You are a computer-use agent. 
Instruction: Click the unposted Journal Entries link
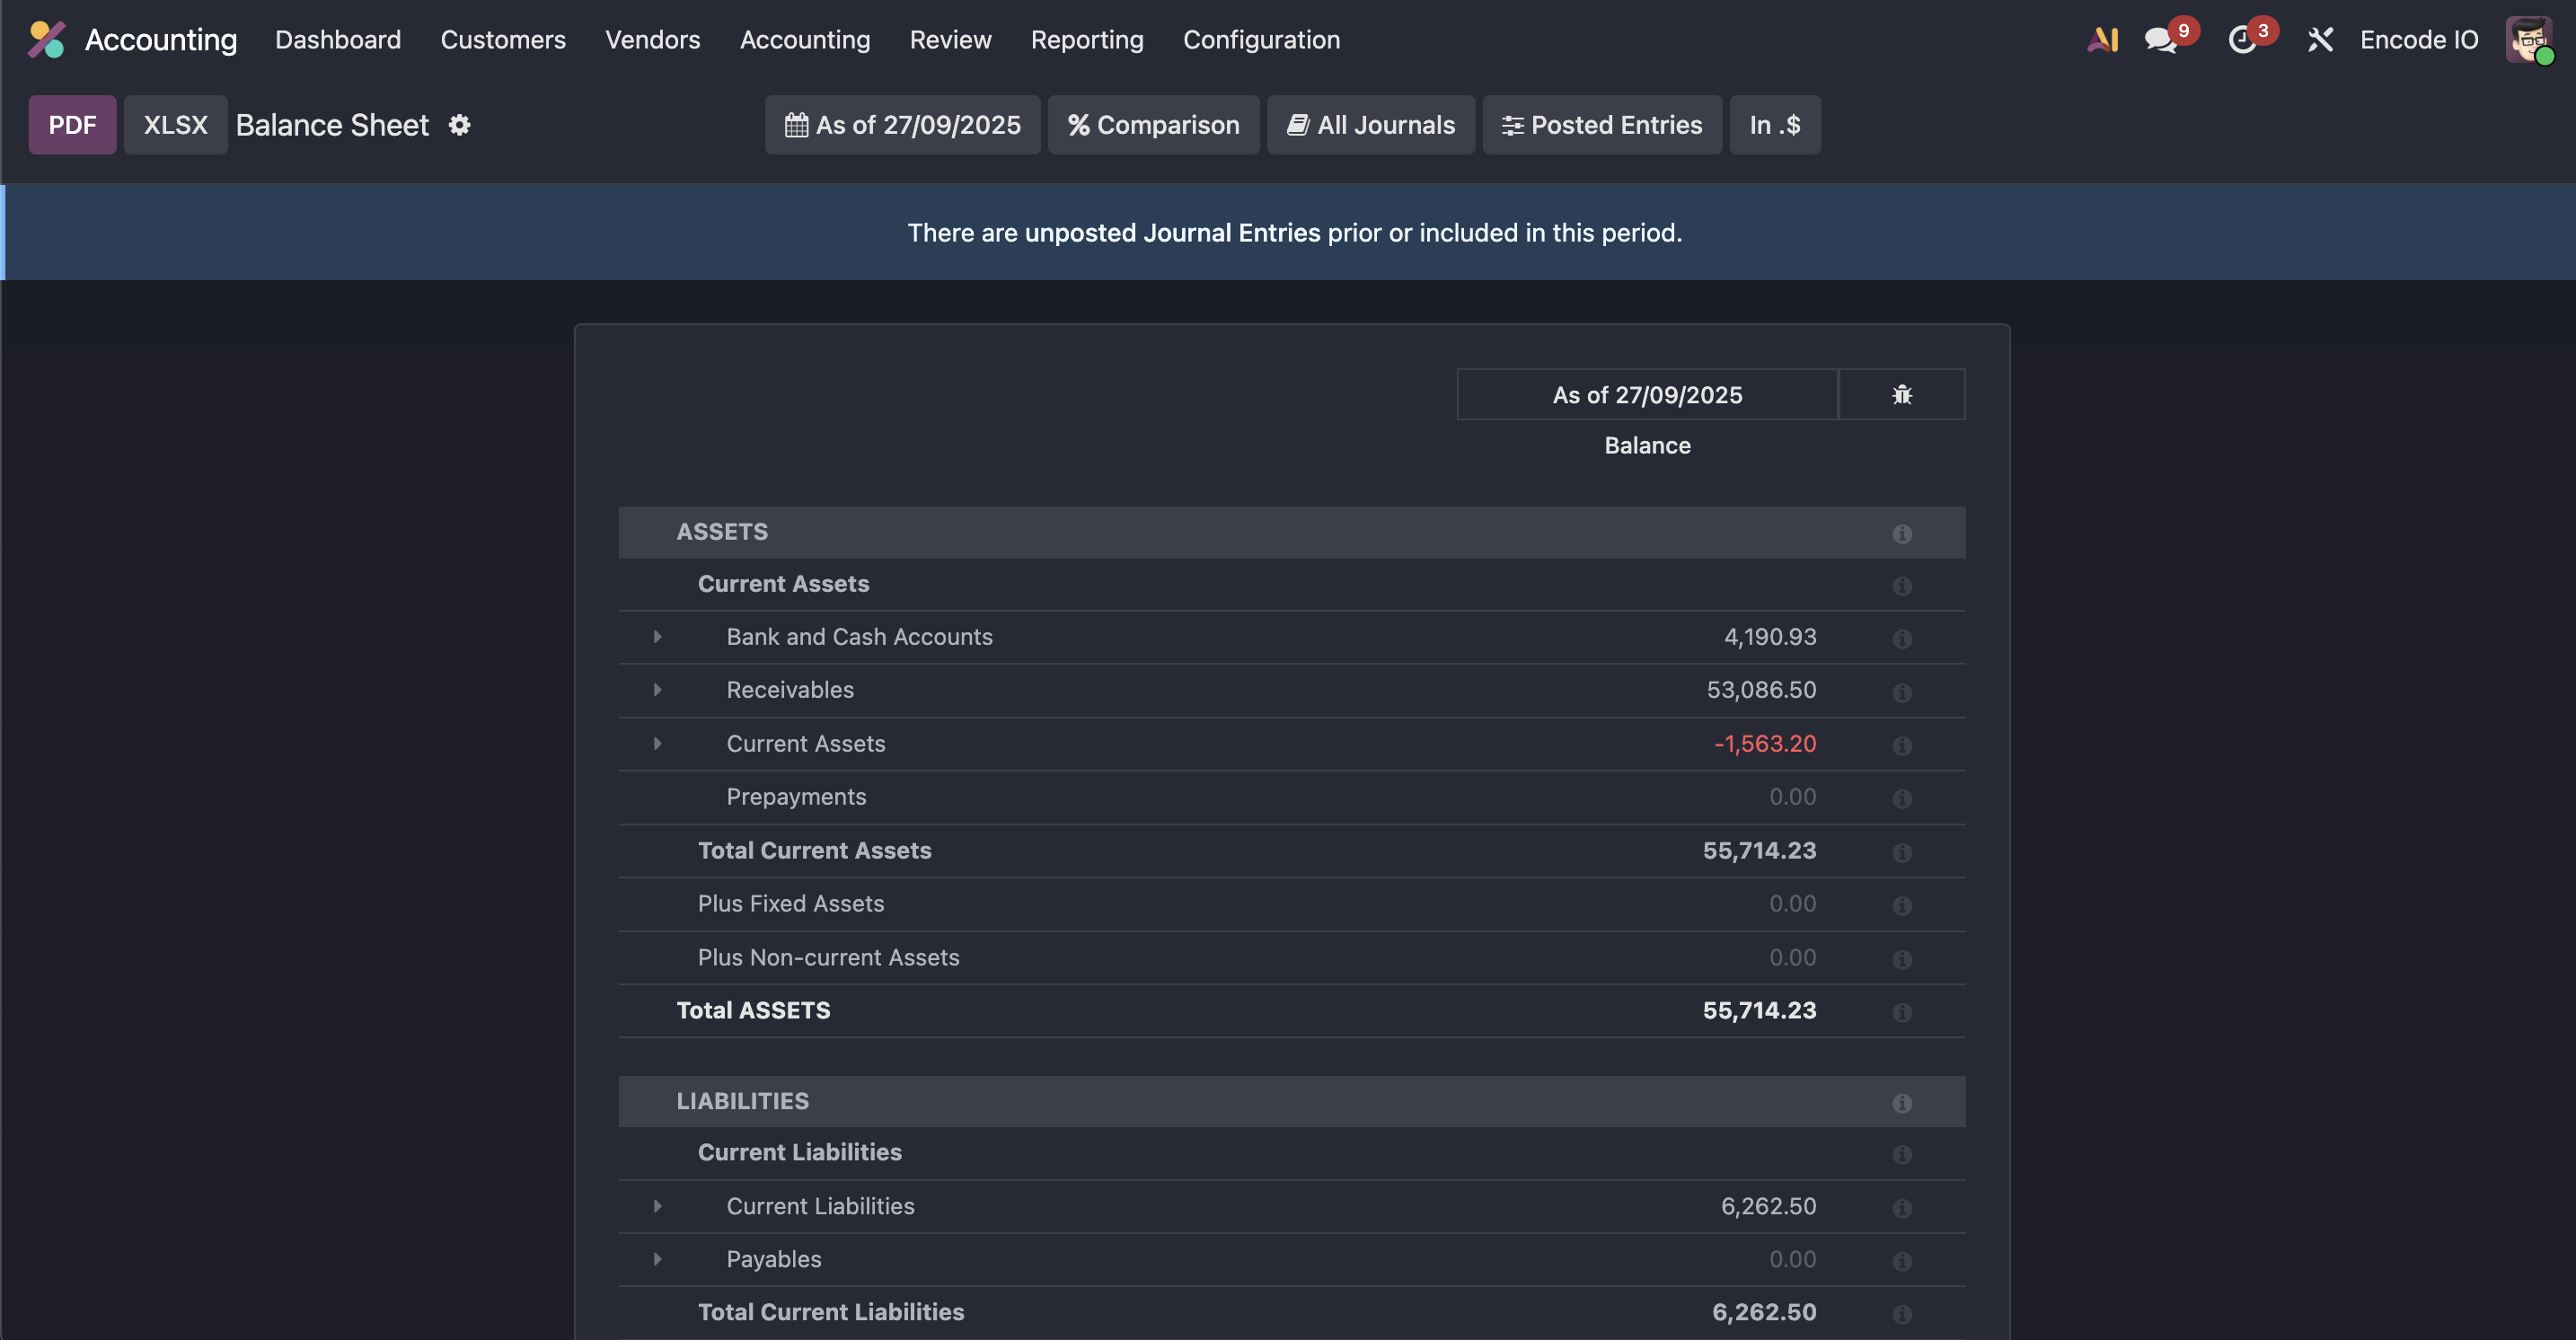coord(1172,233)
